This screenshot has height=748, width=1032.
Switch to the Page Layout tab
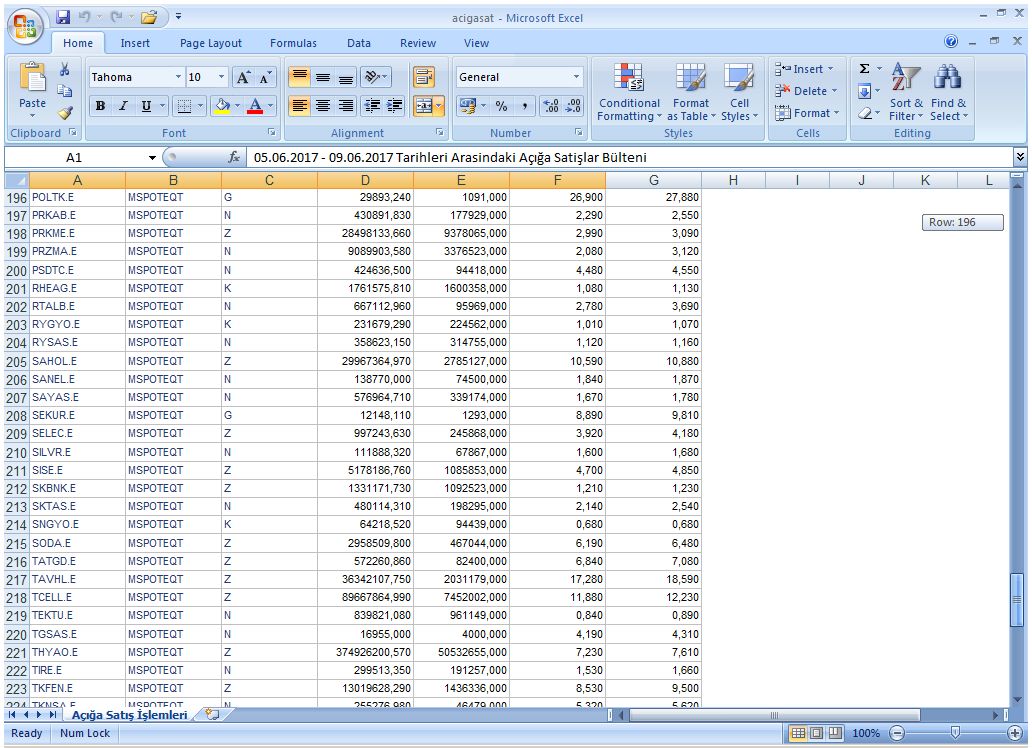click(x=210, y=43)
